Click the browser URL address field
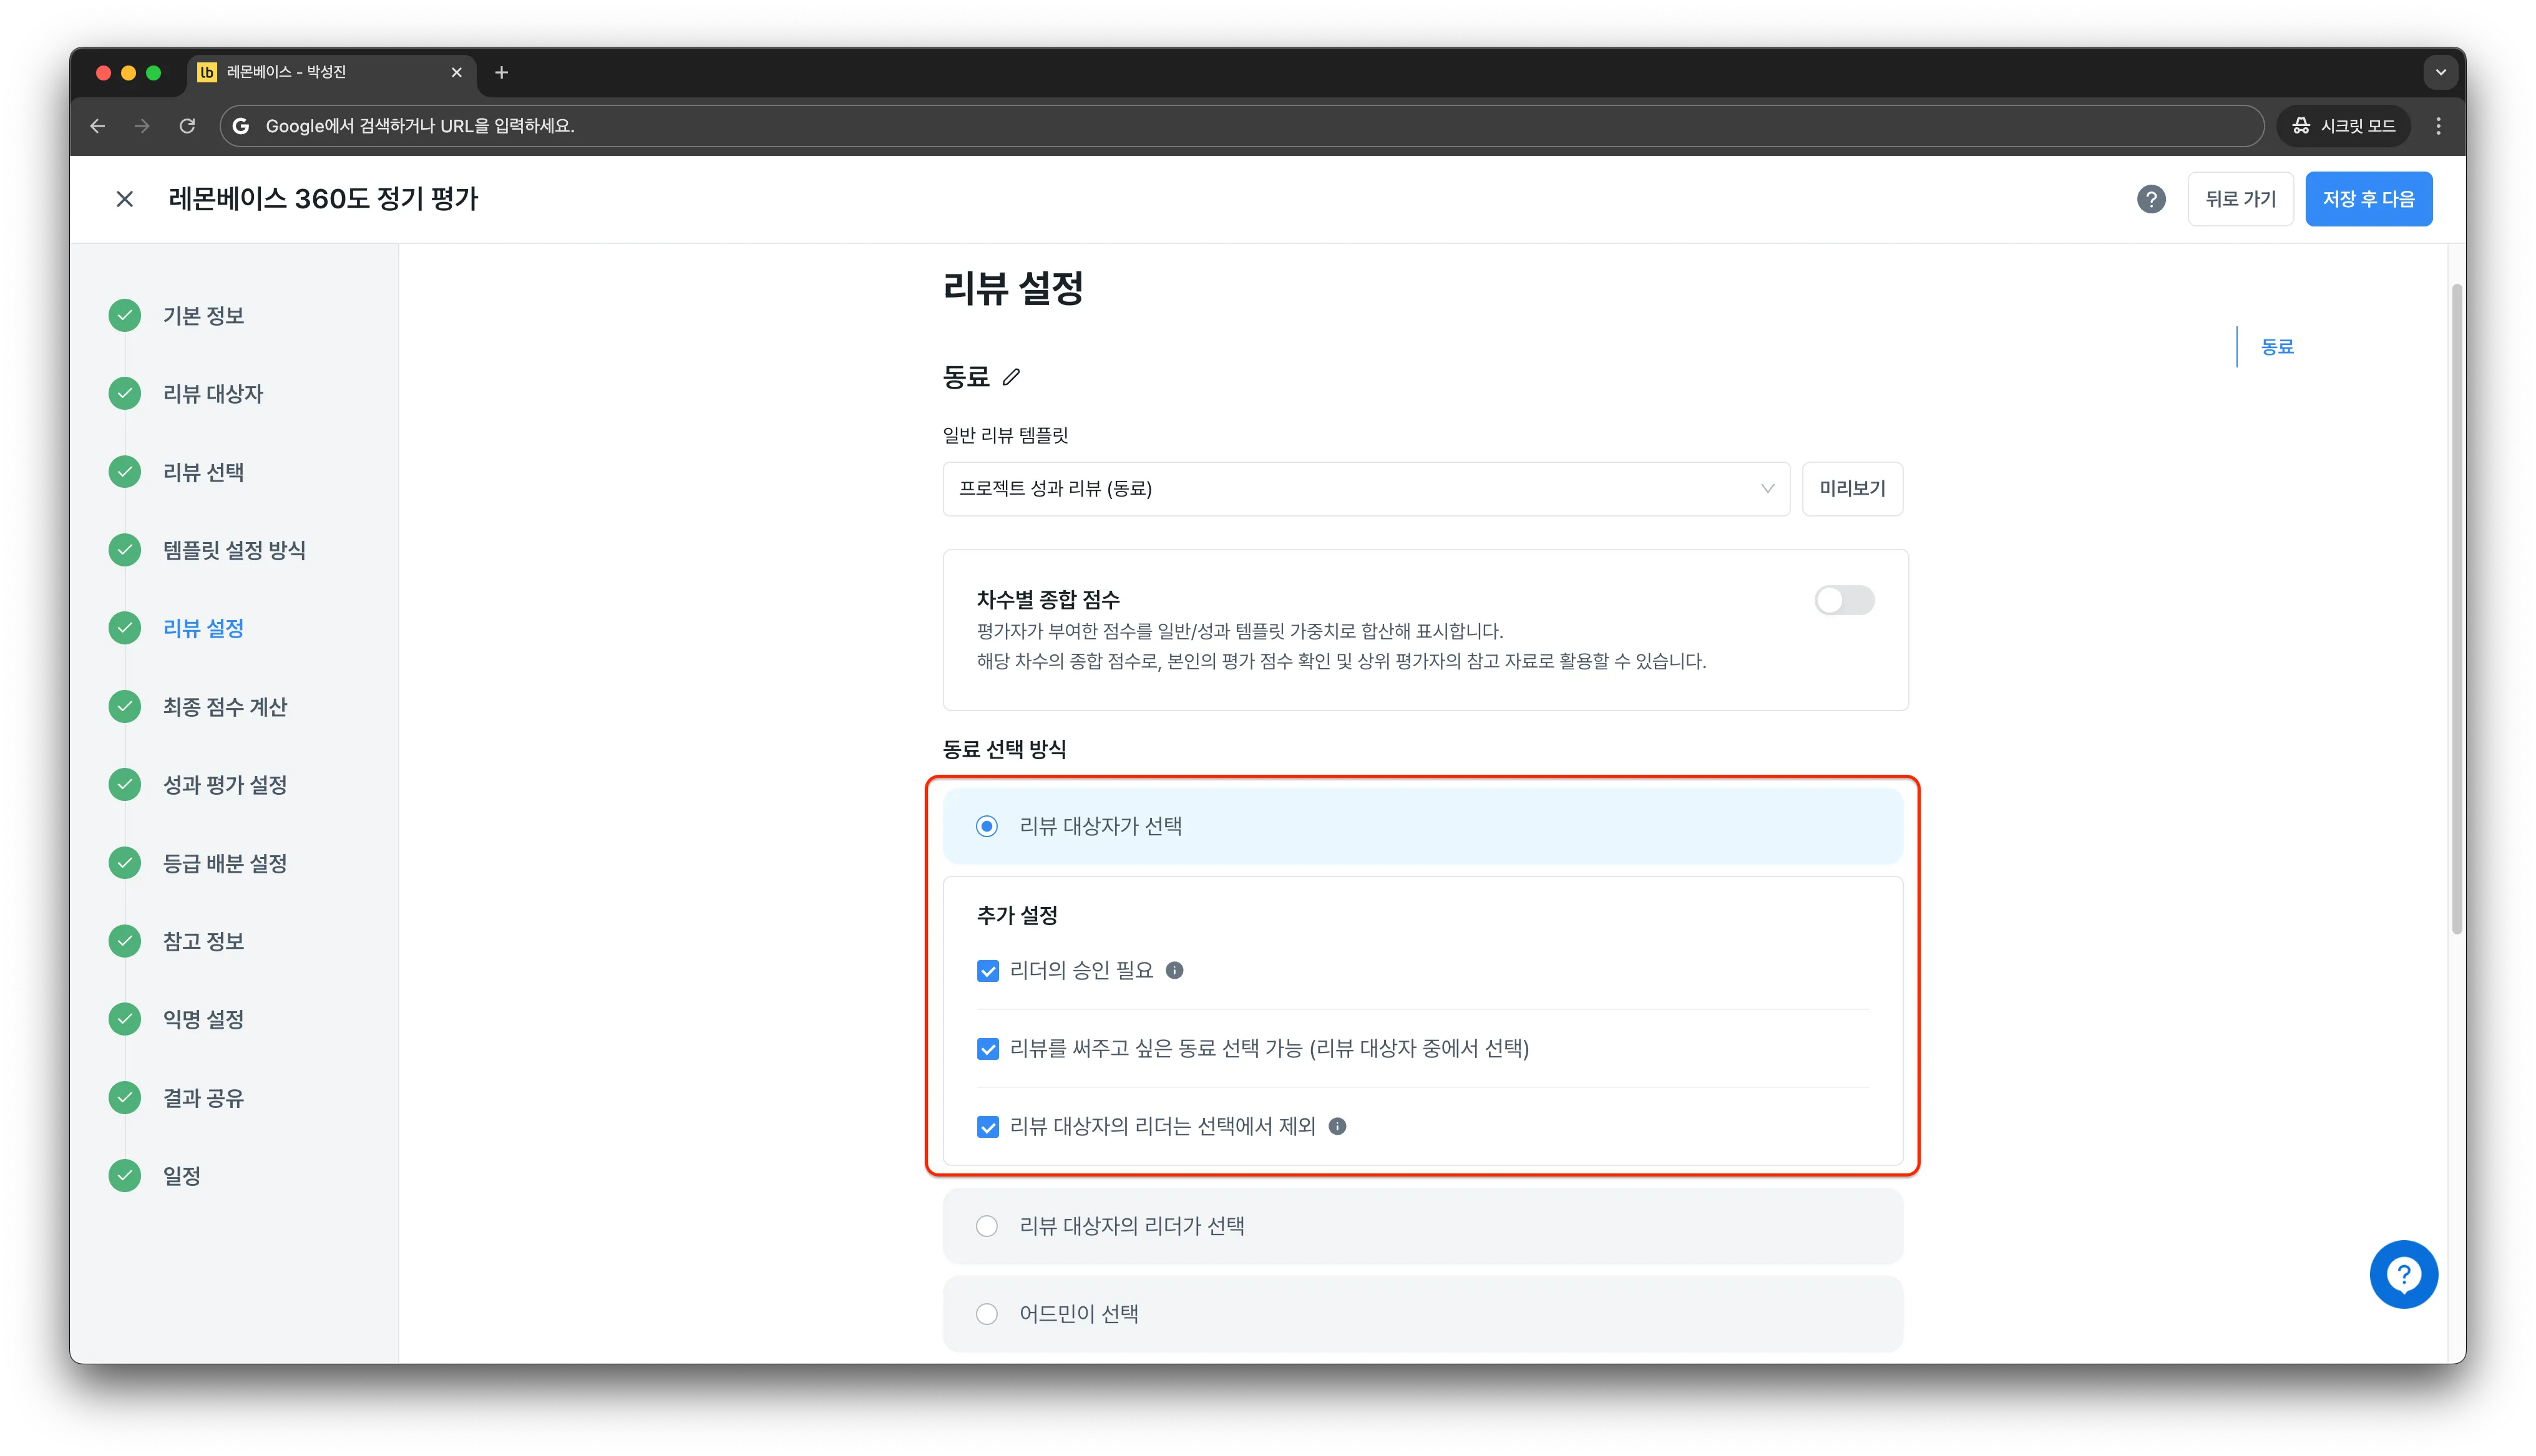The width and height of the screenshot is (2536, 1456). (1241, 126)
